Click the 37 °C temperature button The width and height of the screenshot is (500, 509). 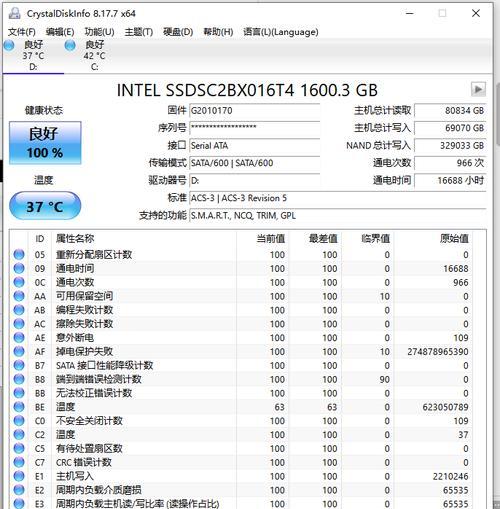[45, 206]
